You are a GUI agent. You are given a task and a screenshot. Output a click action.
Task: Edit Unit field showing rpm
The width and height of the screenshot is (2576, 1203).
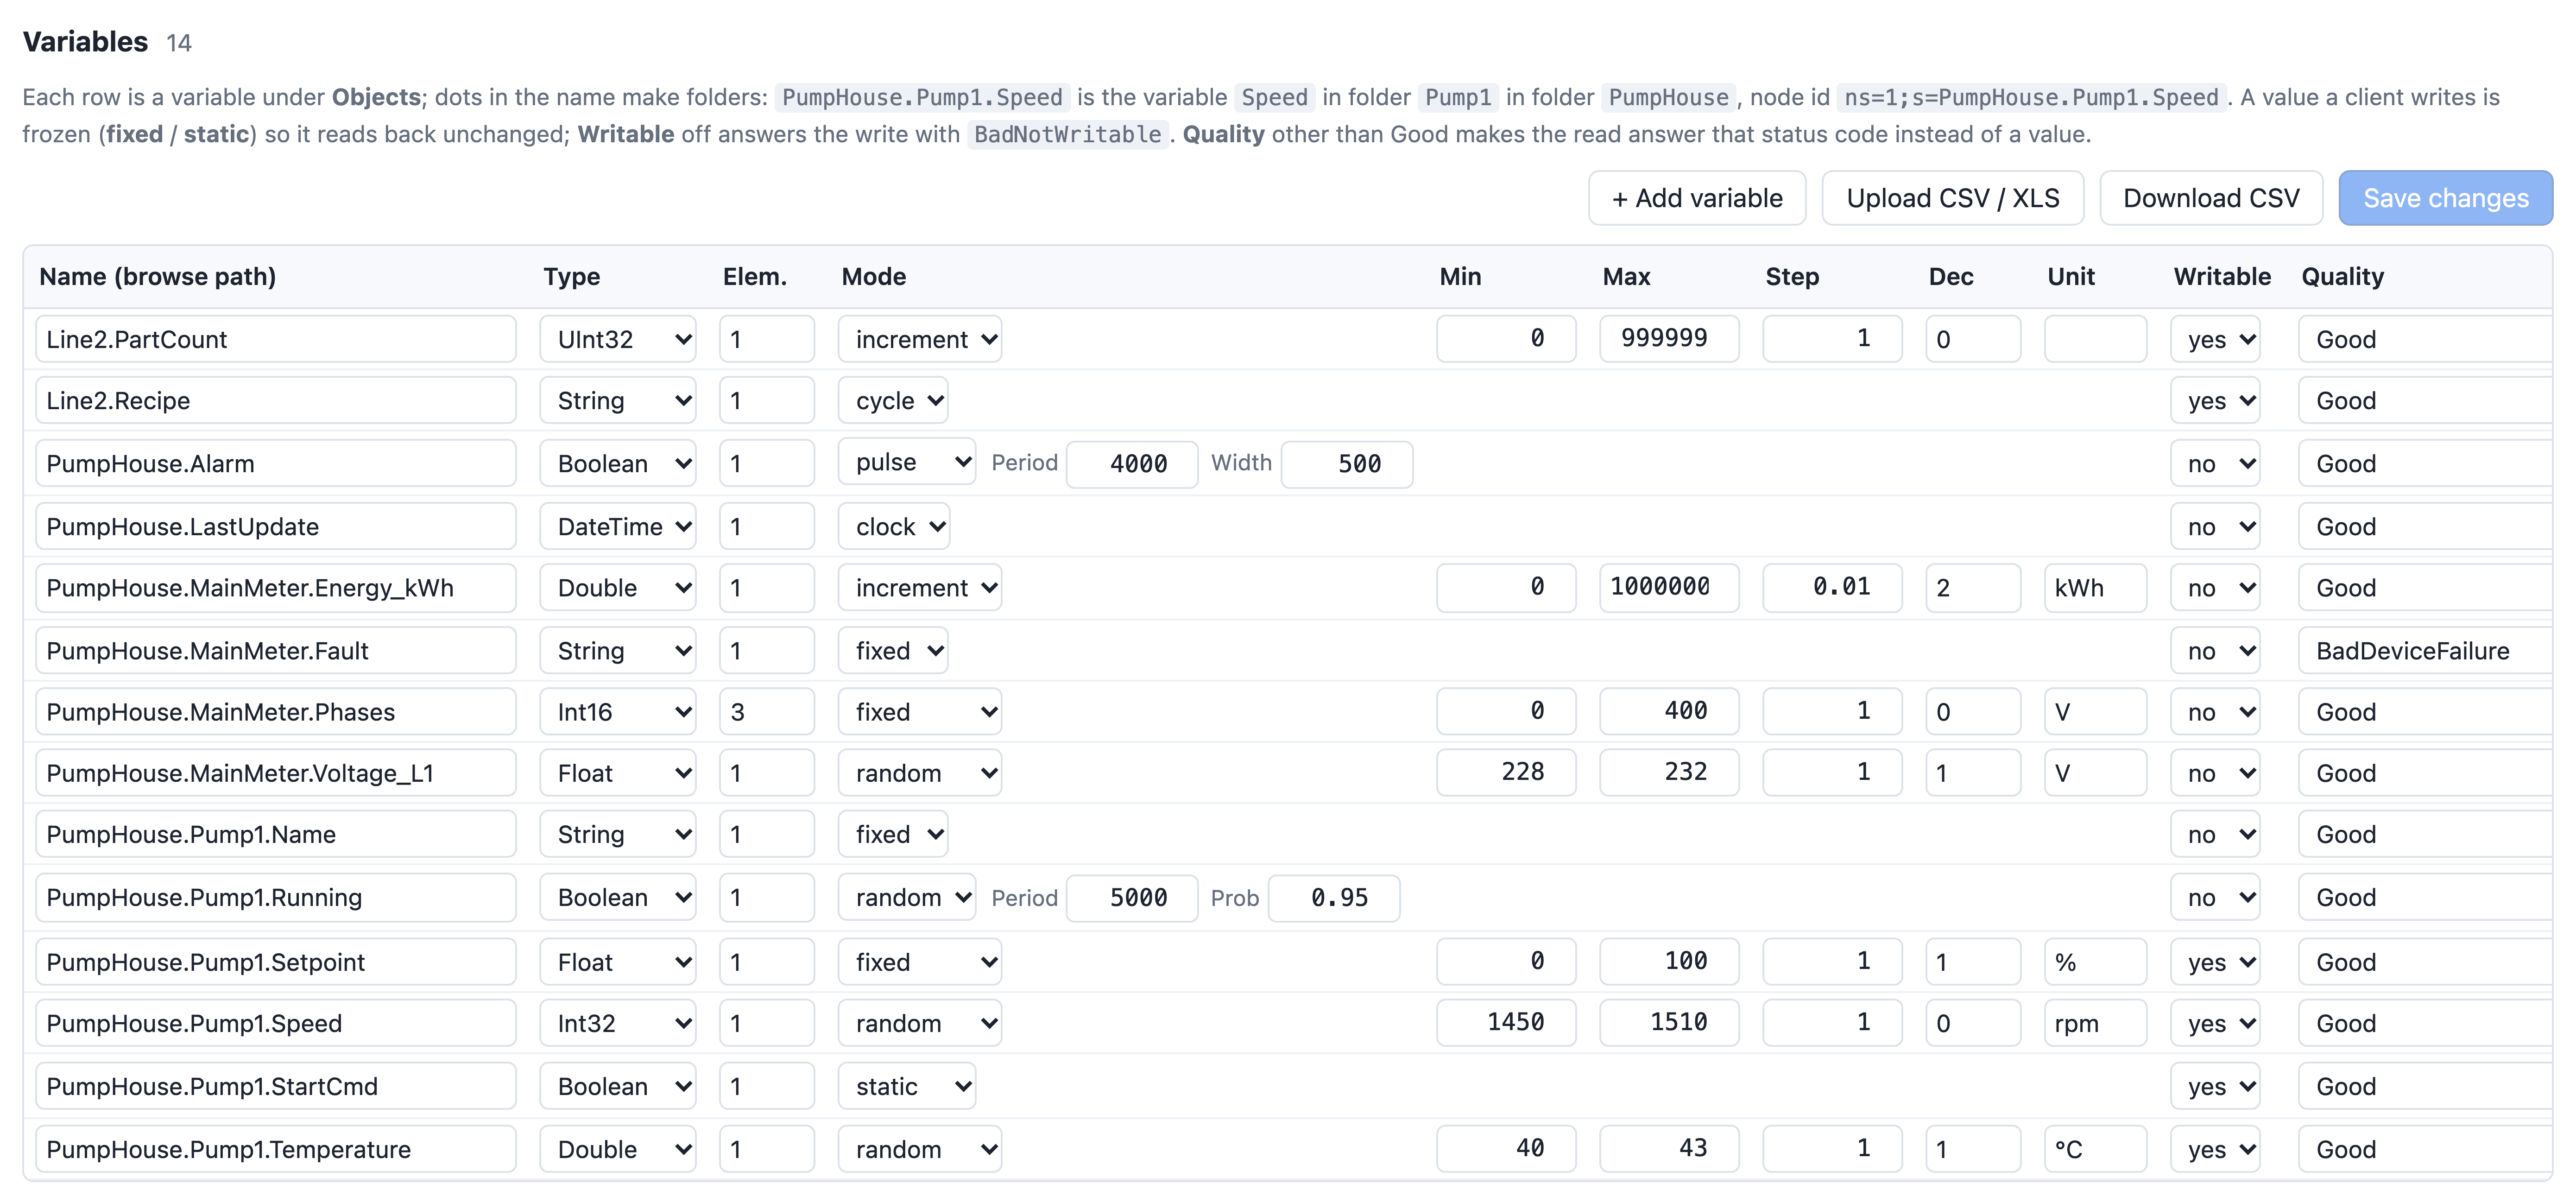tap(2095, 1023)
